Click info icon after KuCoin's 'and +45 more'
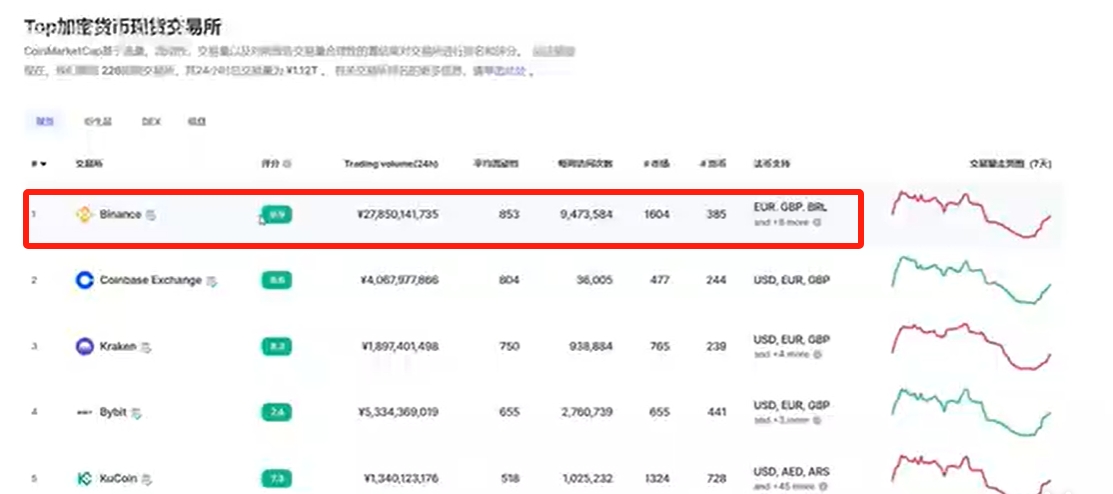This screenshot has height=494, width=1113. click(x=822, y=486)
